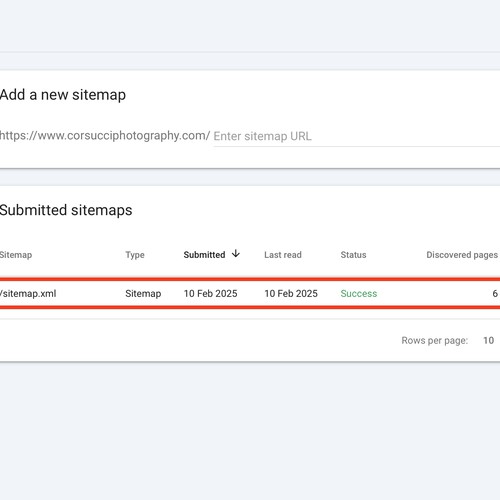Sort by the Sitemap column header
This screenshot has width=500, height=500.
[16, 255]
